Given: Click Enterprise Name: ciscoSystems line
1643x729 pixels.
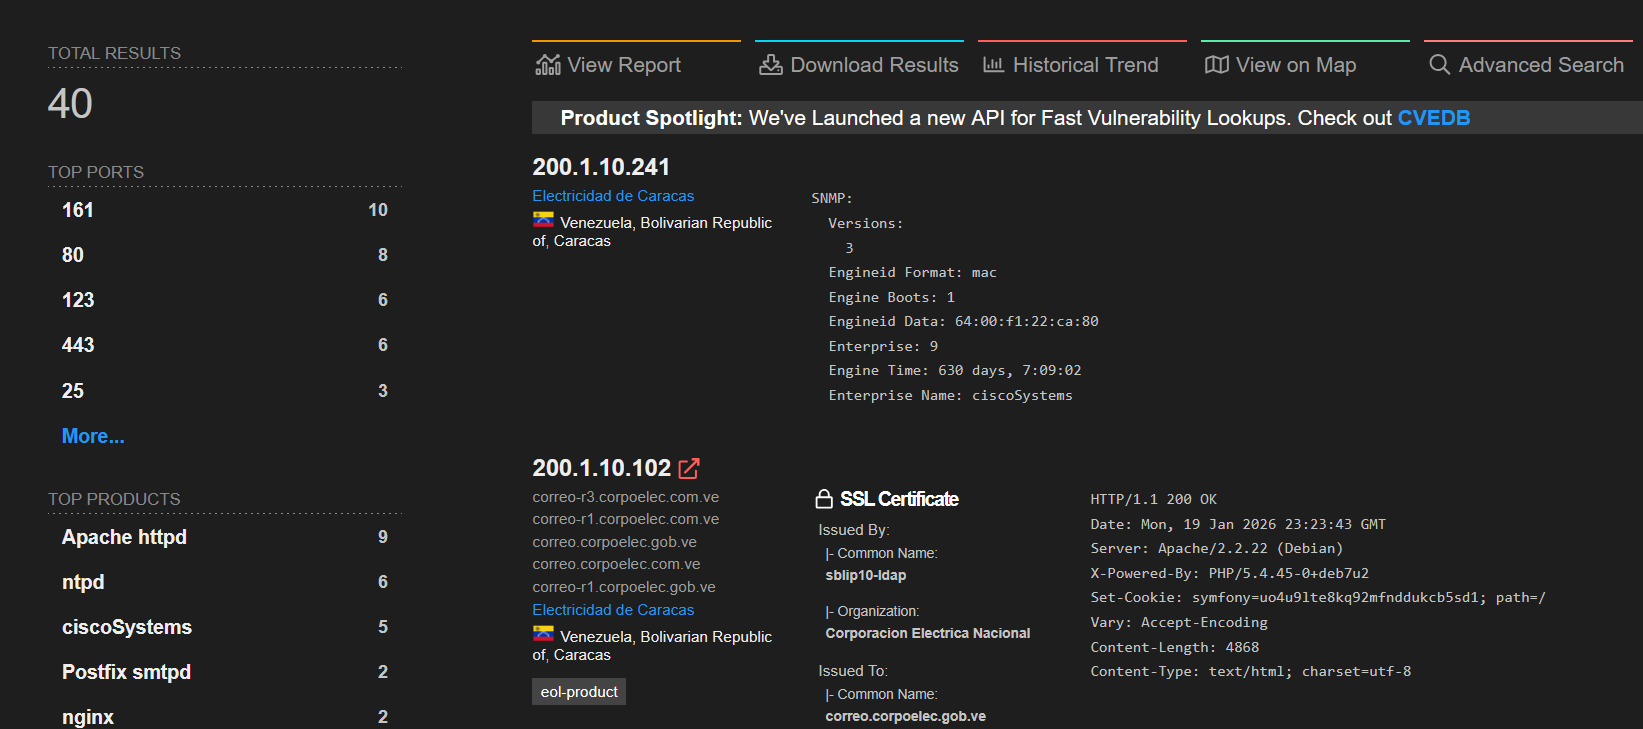Looking at the screenshot, I should [x=951, y=395].
